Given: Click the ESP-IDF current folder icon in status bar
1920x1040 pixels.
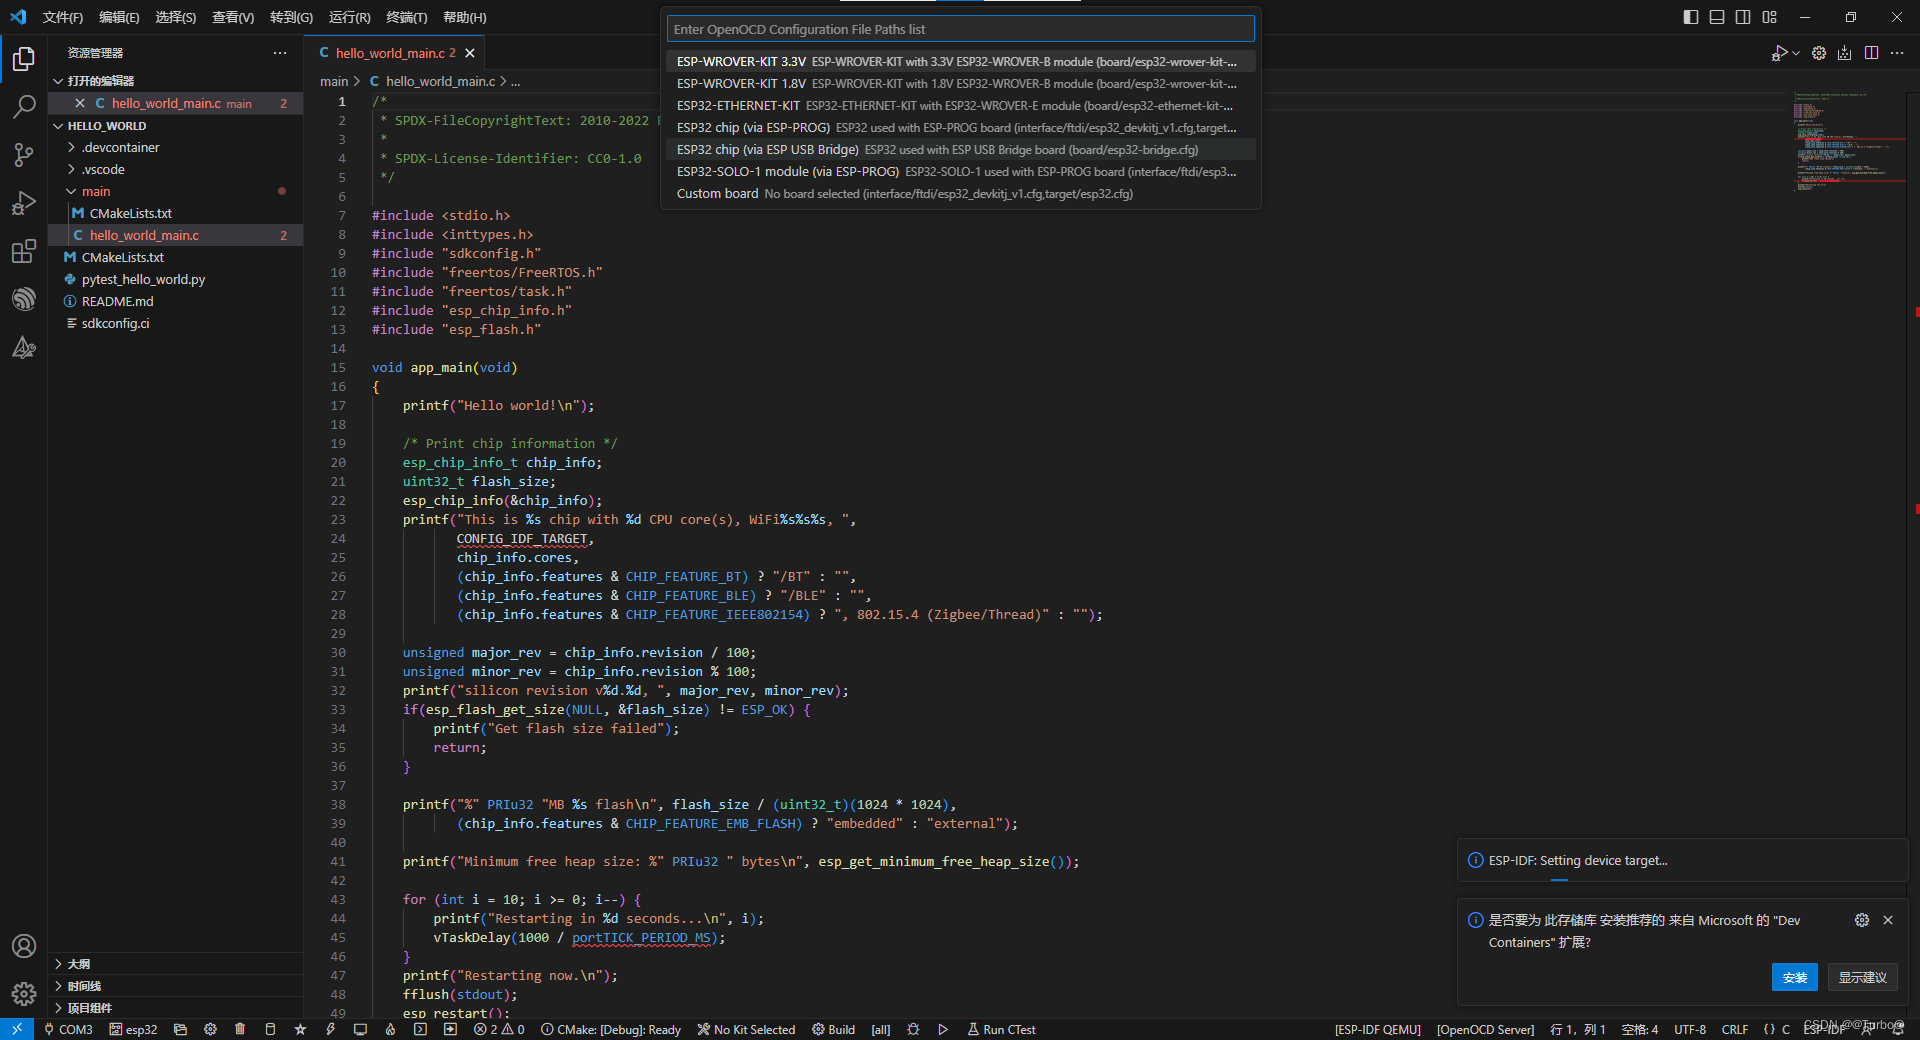Looking at the screenshot, I should 180,1029.
